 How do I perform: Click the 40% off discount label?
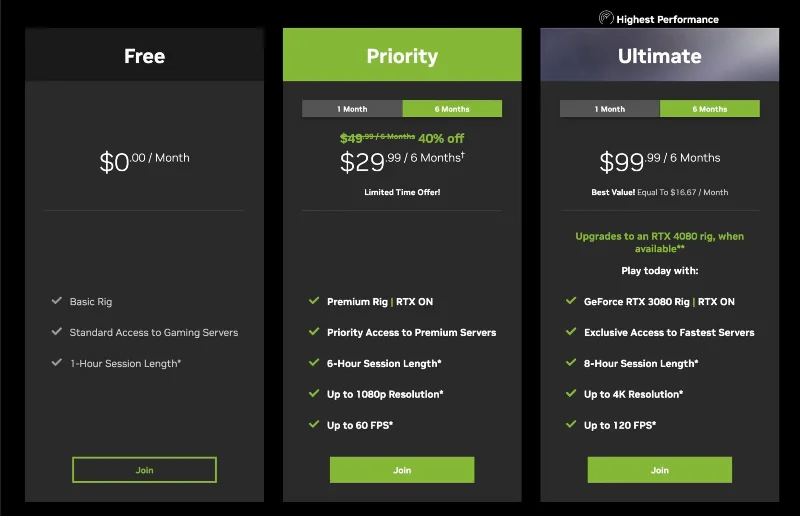click(x=441, y=138)
